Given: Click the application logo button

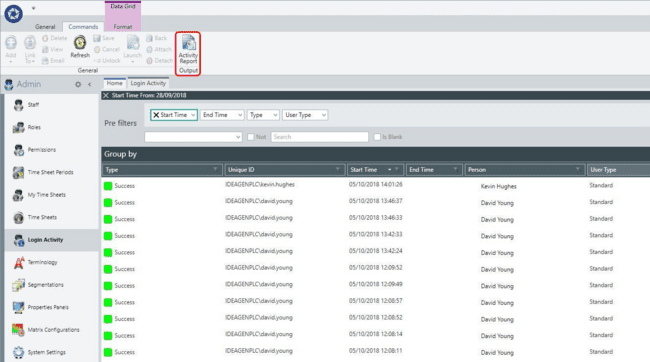Looking at the screenshot, I should tap(13, 14).
